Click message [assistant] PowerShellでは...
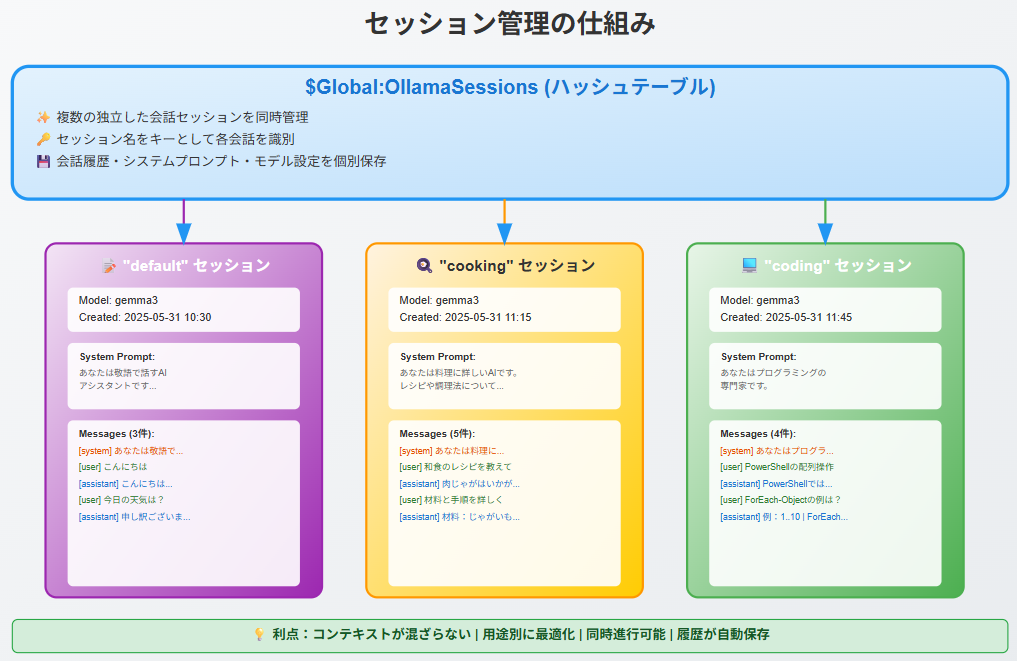 pyautogui.click(x=776, y=484)
